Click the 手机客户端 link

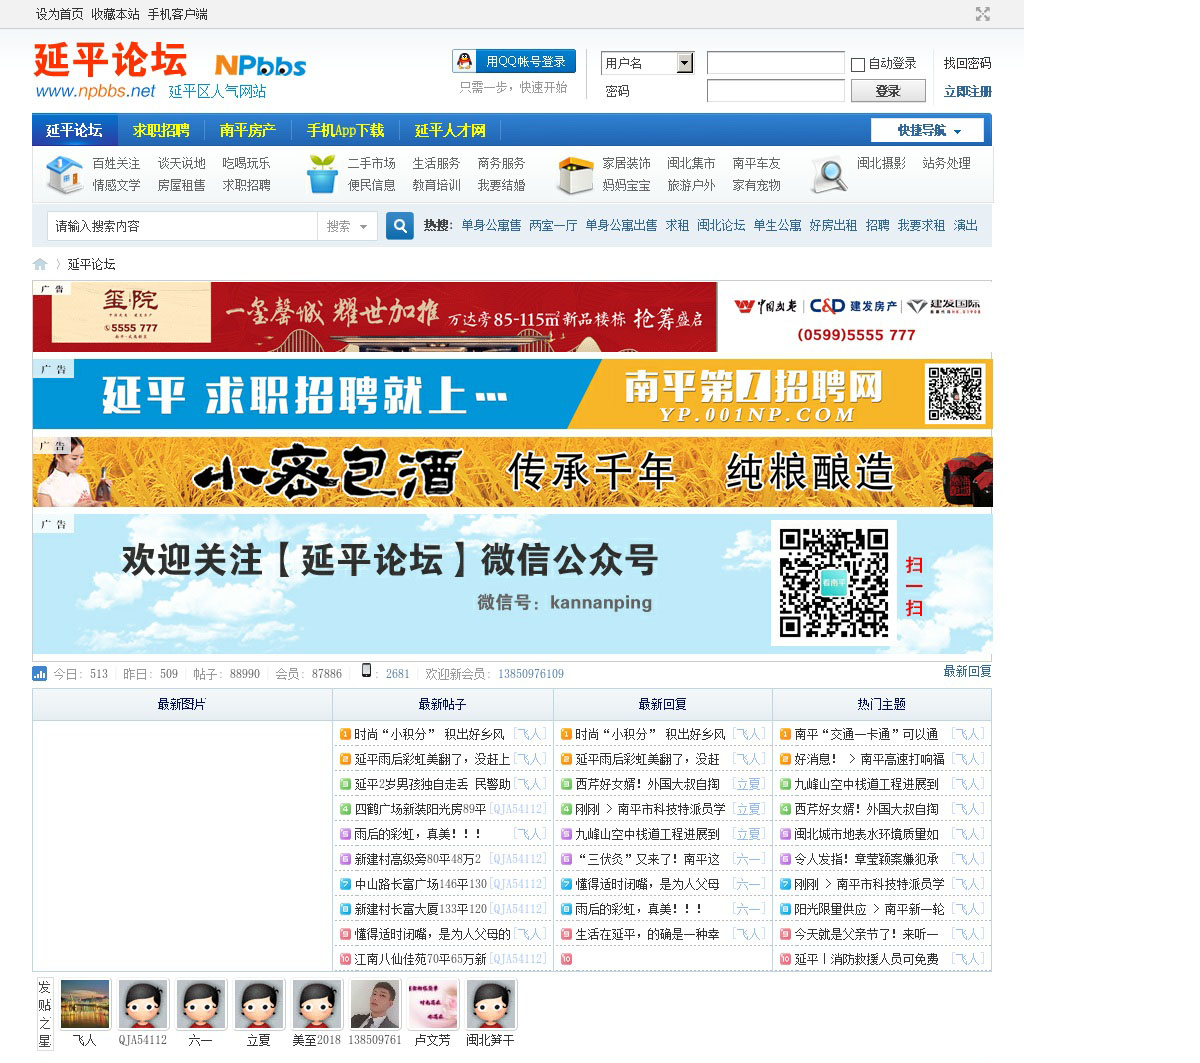pyautogui.click(x=178, y=14)
